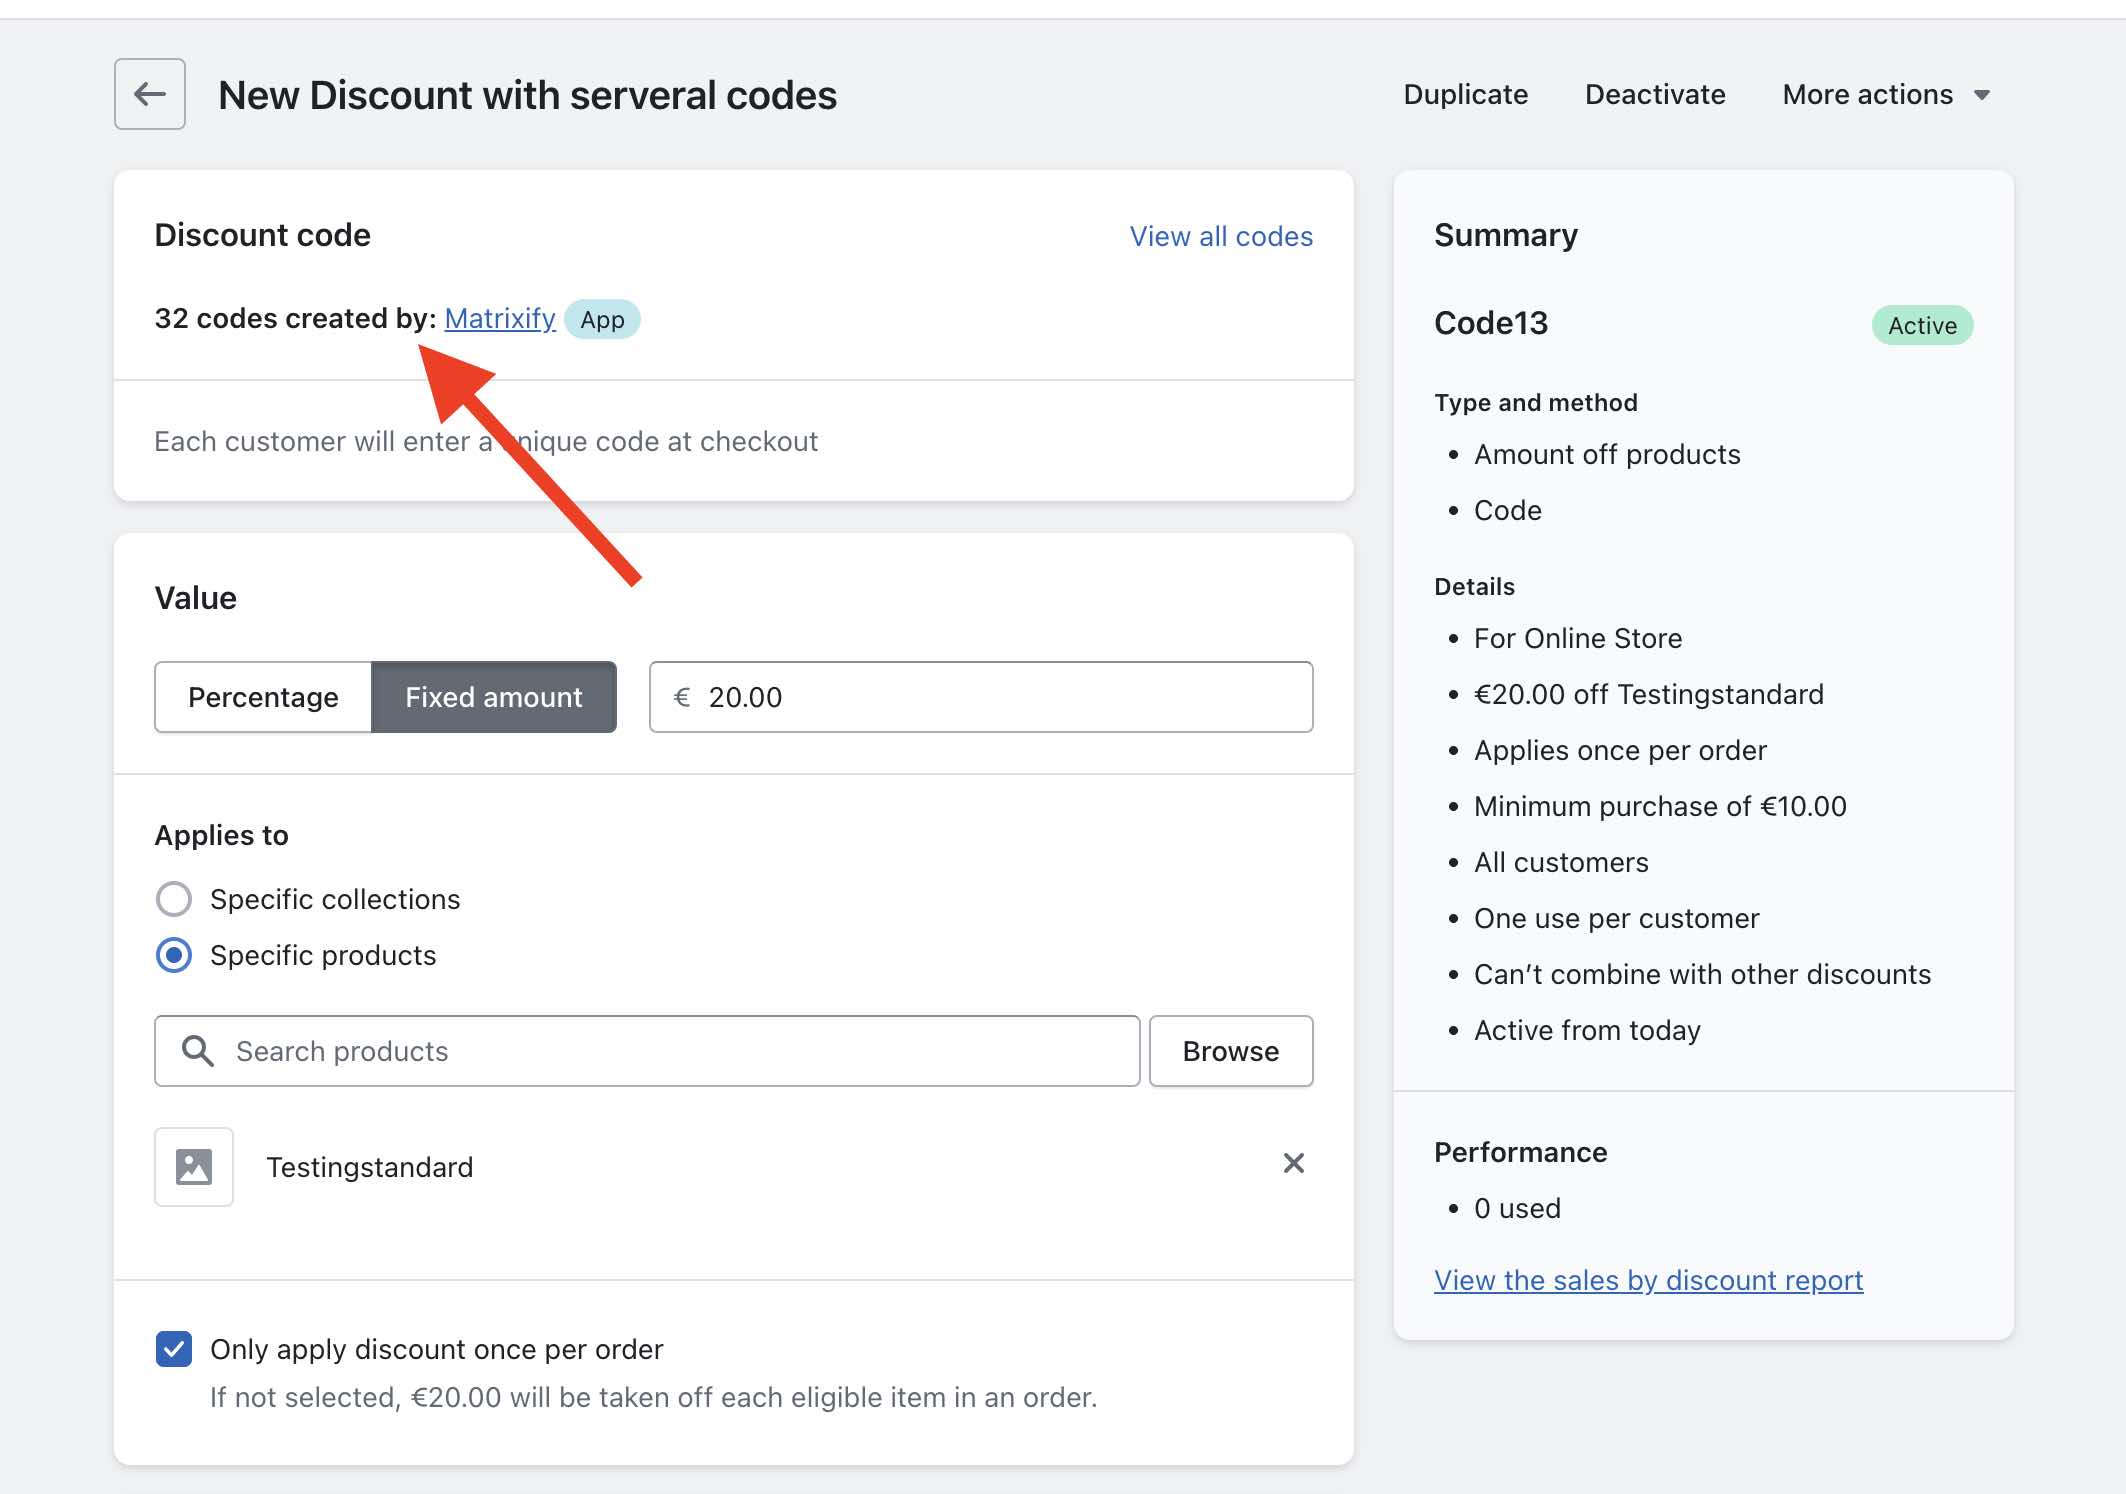Open the More actions menu
This screenshot has height=1494, width=2126.
[1867, 95]
